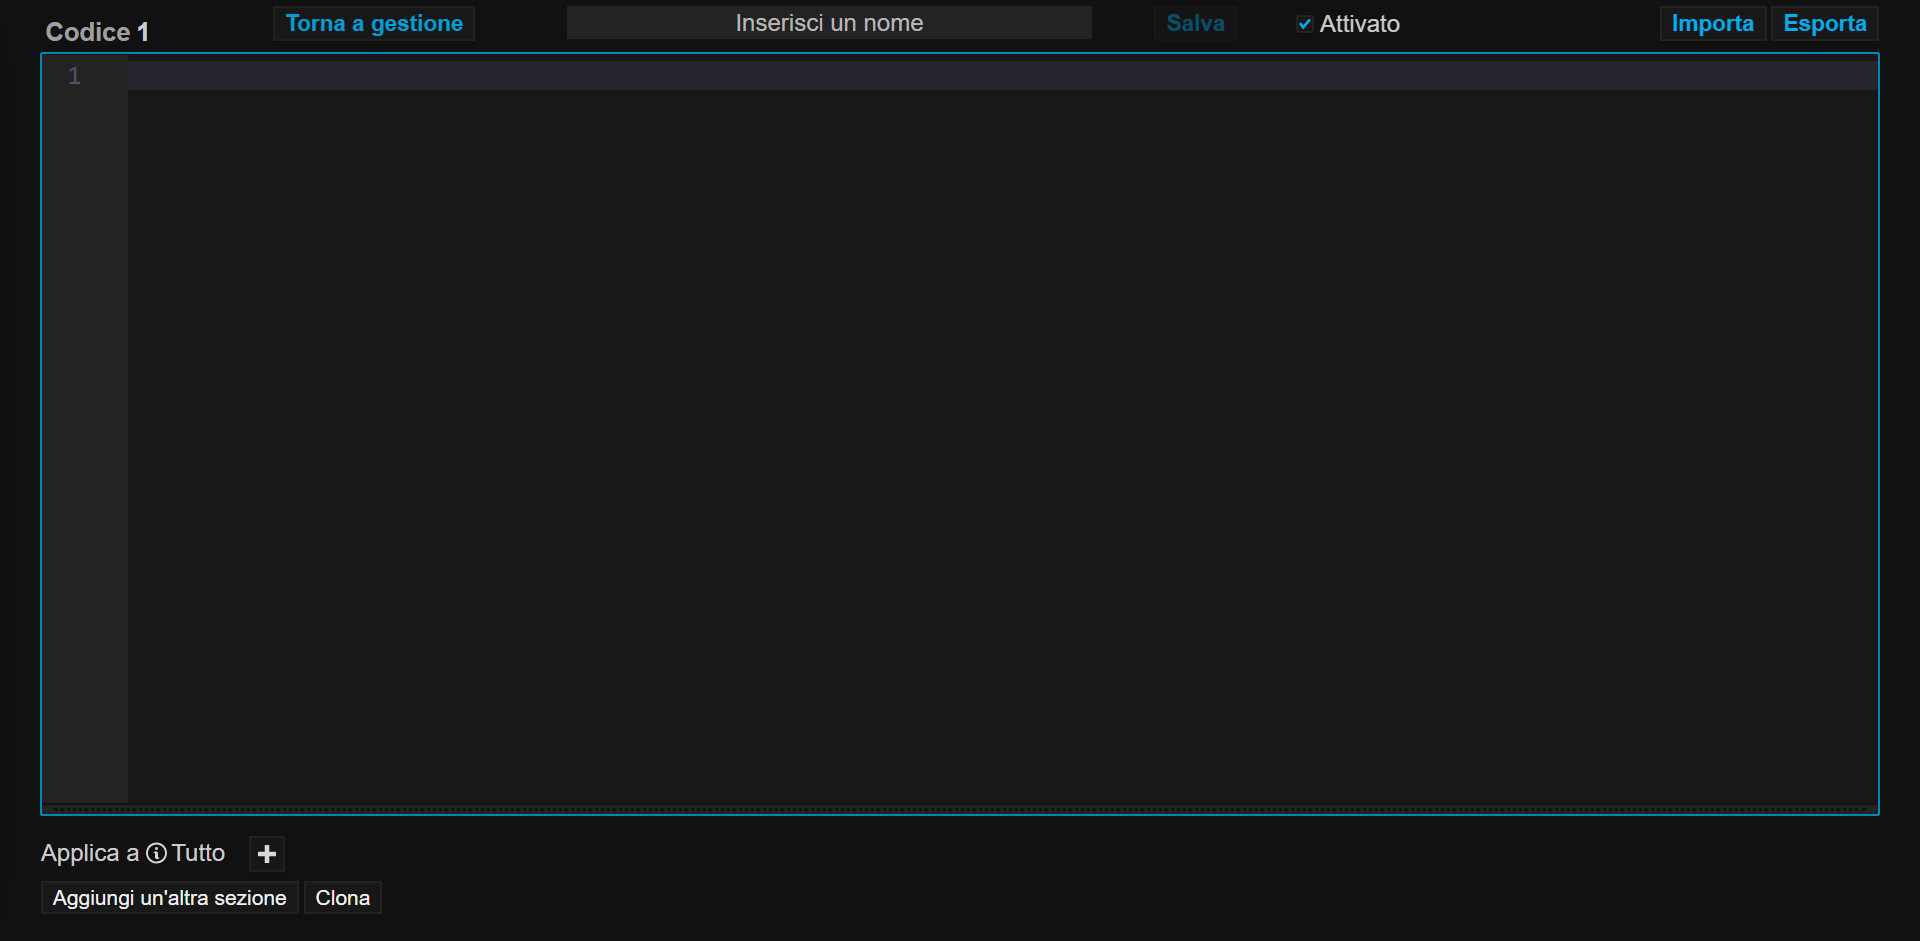Clone the section with Clona
Image resolution: width=1920 pixels, height=941 pixels.
click(343, 898)
